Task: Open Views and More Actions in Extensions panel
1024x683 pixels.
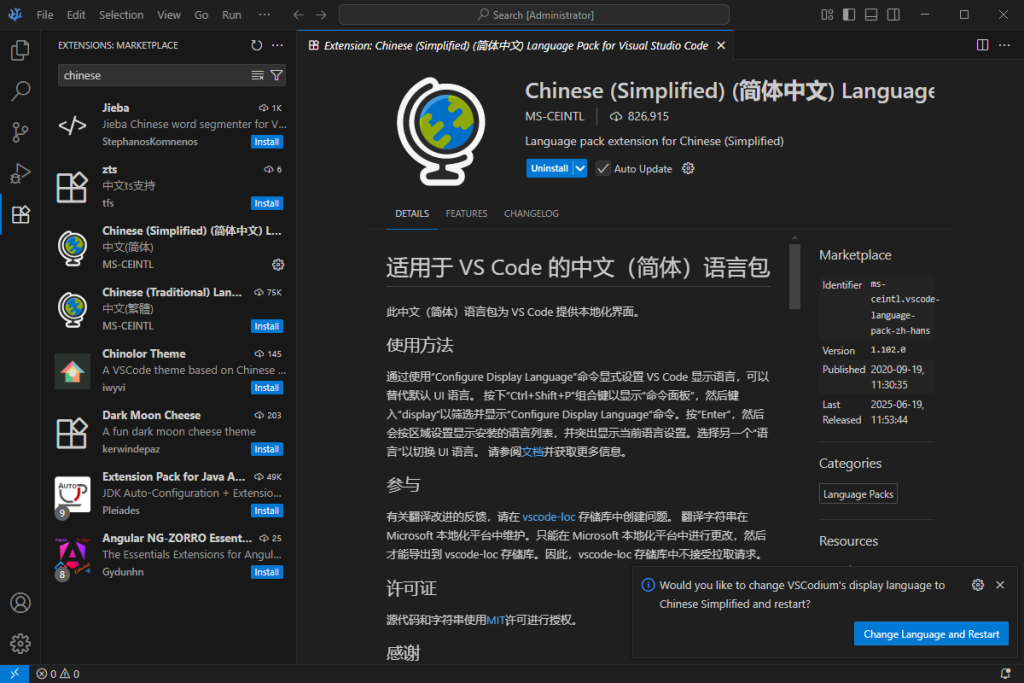Action: tap(278, 45)
